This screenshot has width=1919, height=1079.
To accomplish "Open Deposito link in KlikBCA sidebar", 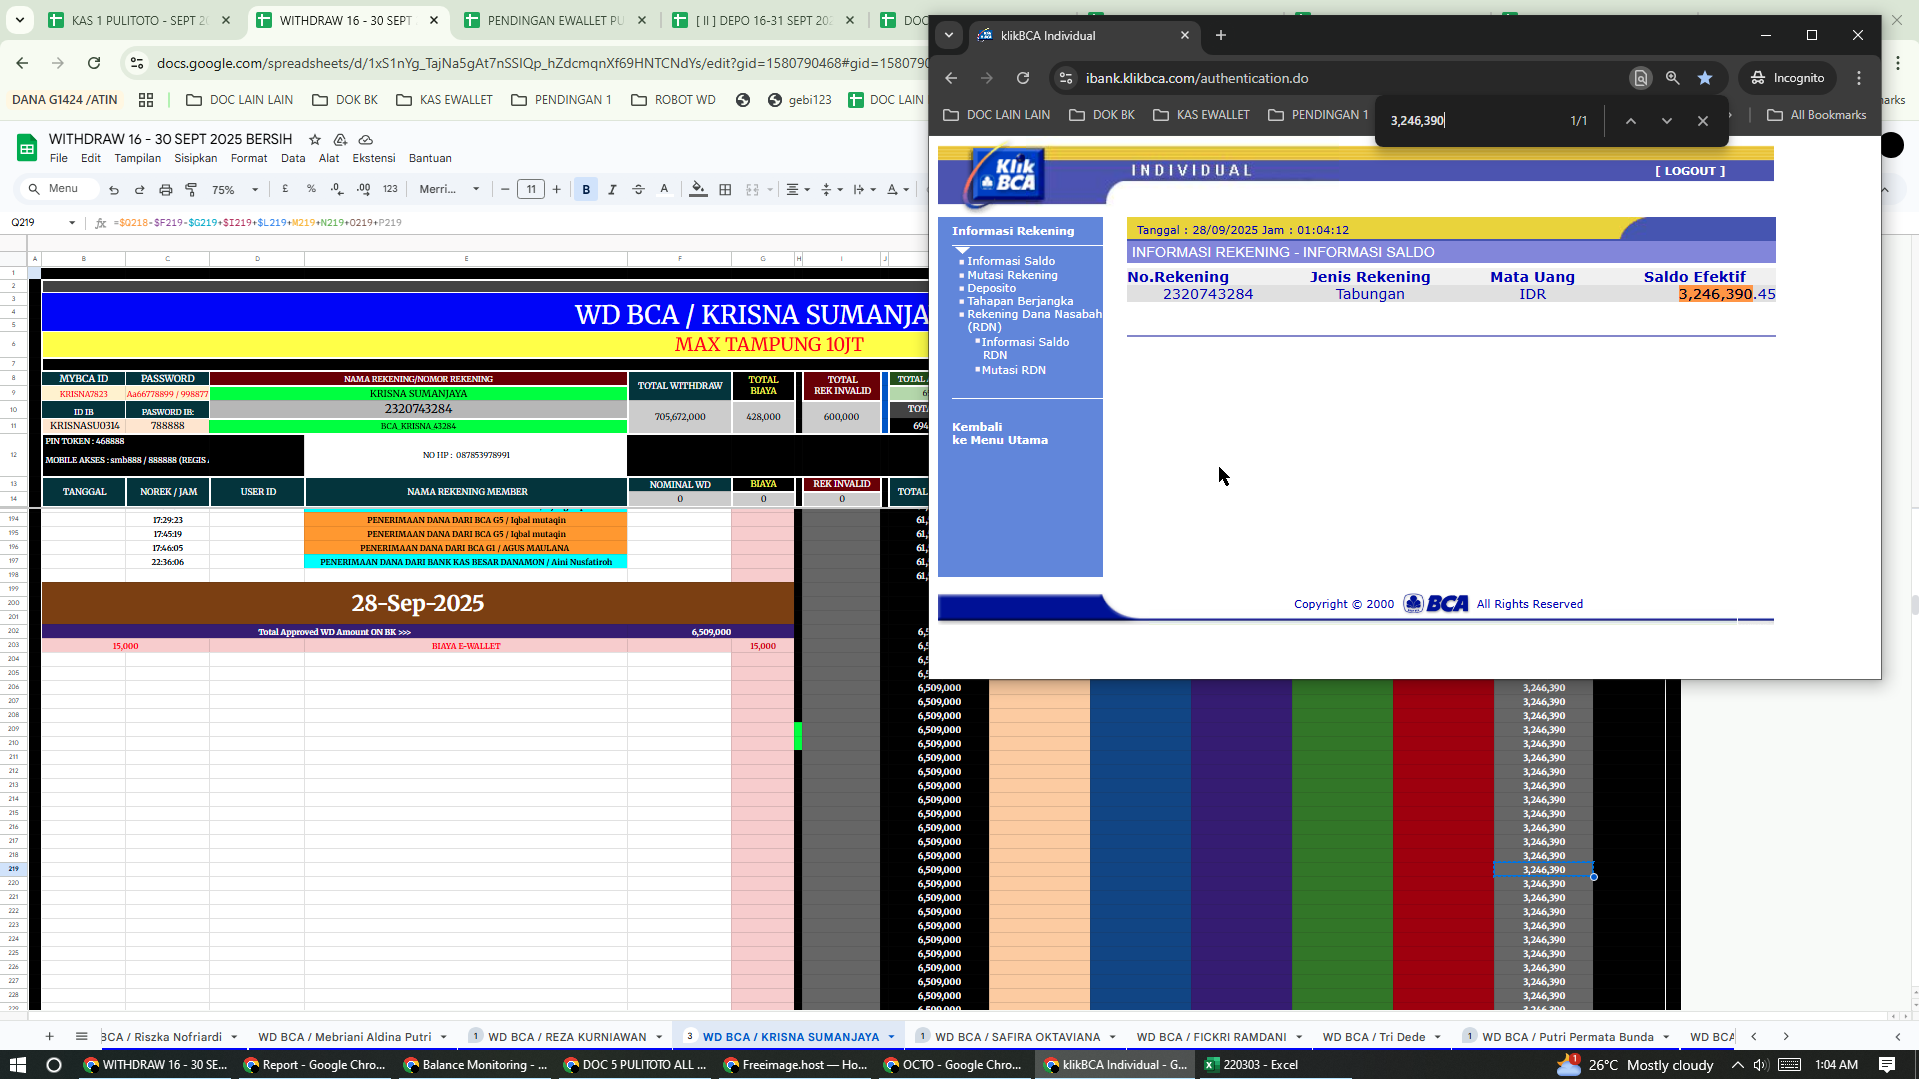I will pos(991,288).
